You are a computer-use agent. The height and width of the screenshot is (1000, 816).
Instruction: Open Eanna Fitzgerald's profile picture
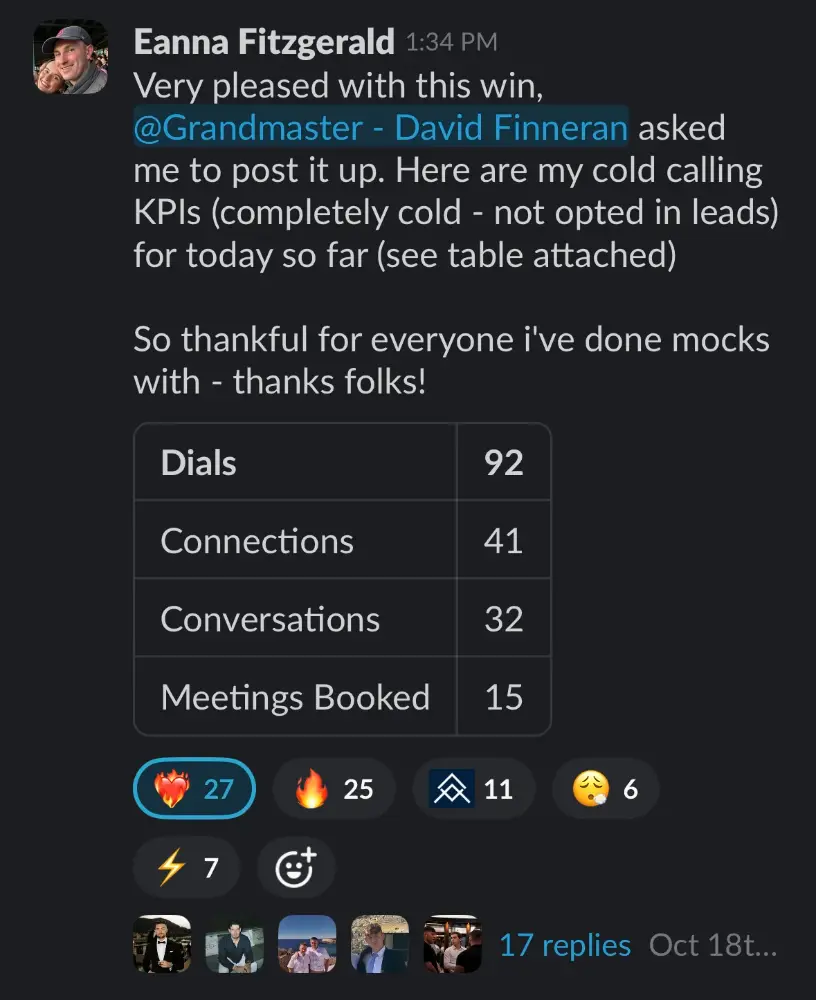point(70,58)
